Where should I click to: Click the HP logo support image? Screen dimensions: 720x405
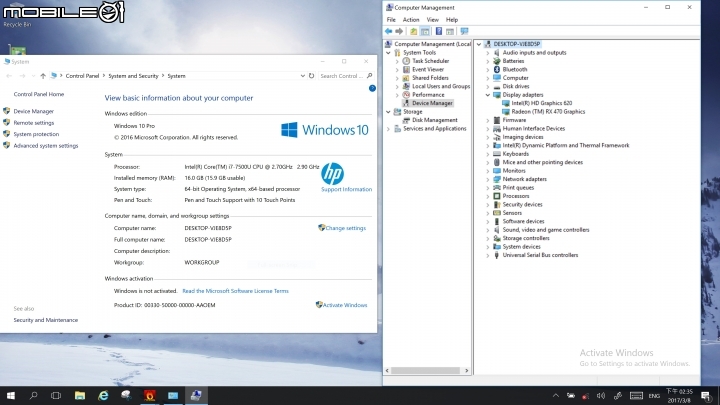pyautogui.click(x=332, y=173)
